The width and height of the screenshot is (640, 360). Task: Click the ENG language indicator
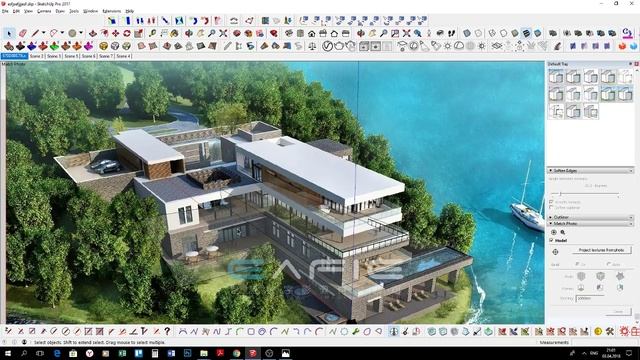pos(594,353)
